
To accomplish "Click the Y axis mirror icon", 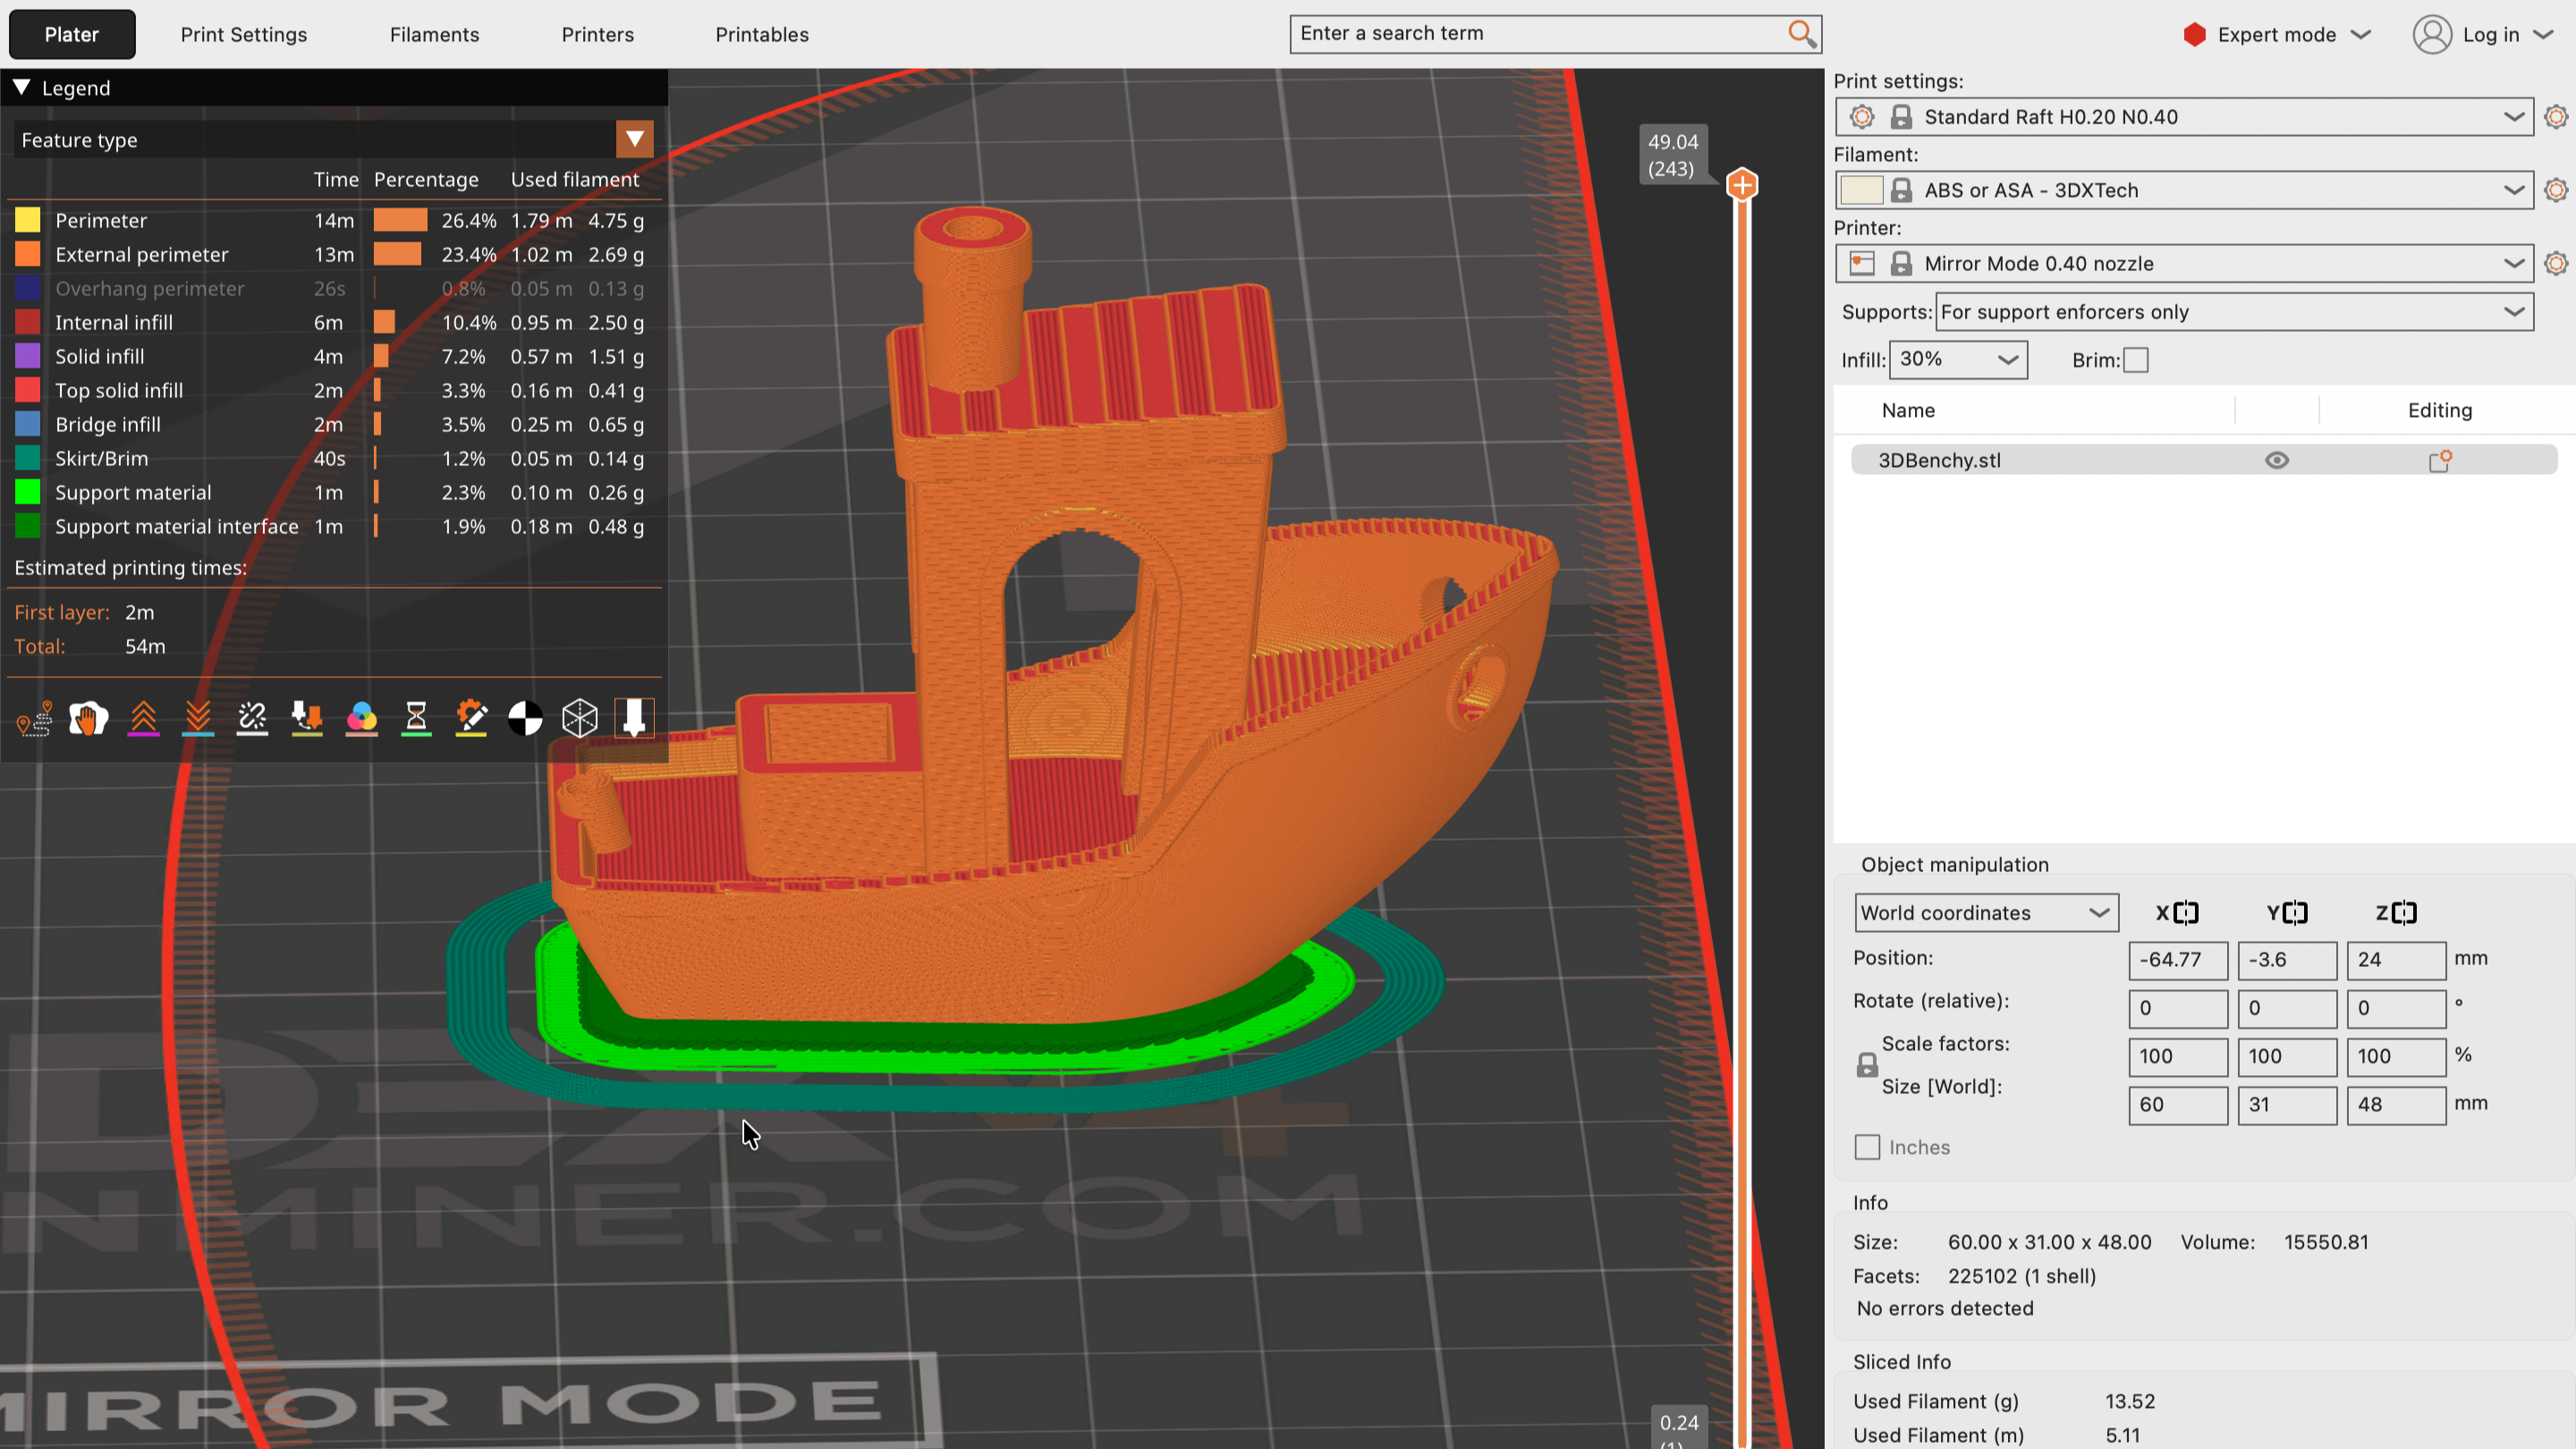I will click(x=2286, y=913).
